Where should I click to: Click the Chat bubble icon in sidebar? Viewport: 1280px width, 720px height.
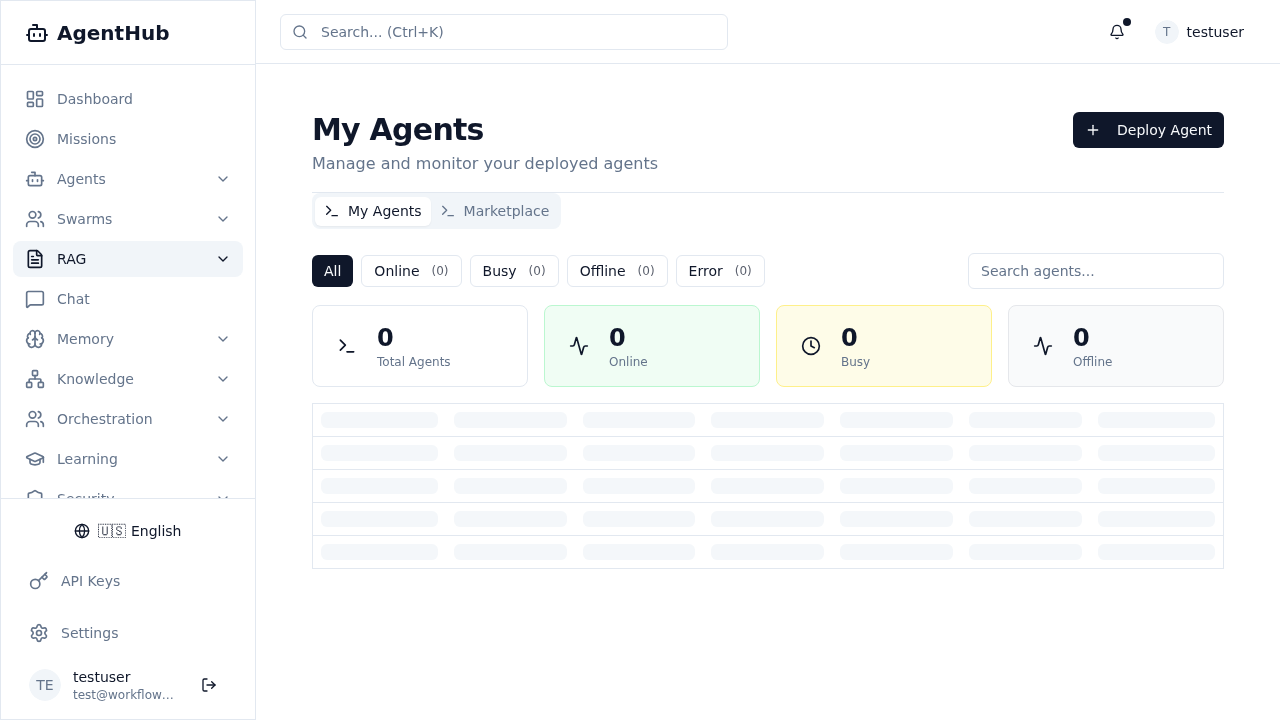[35, 299]
